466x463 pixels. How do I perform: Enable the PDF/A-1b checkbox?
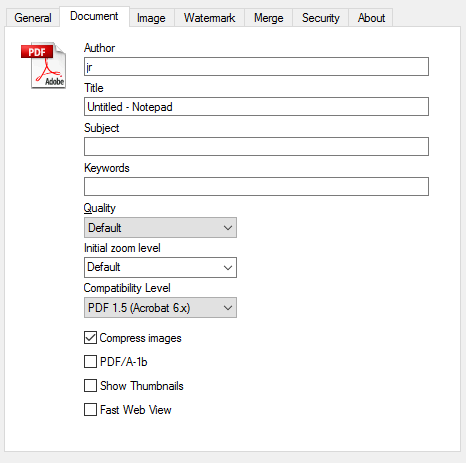[90, 362]
